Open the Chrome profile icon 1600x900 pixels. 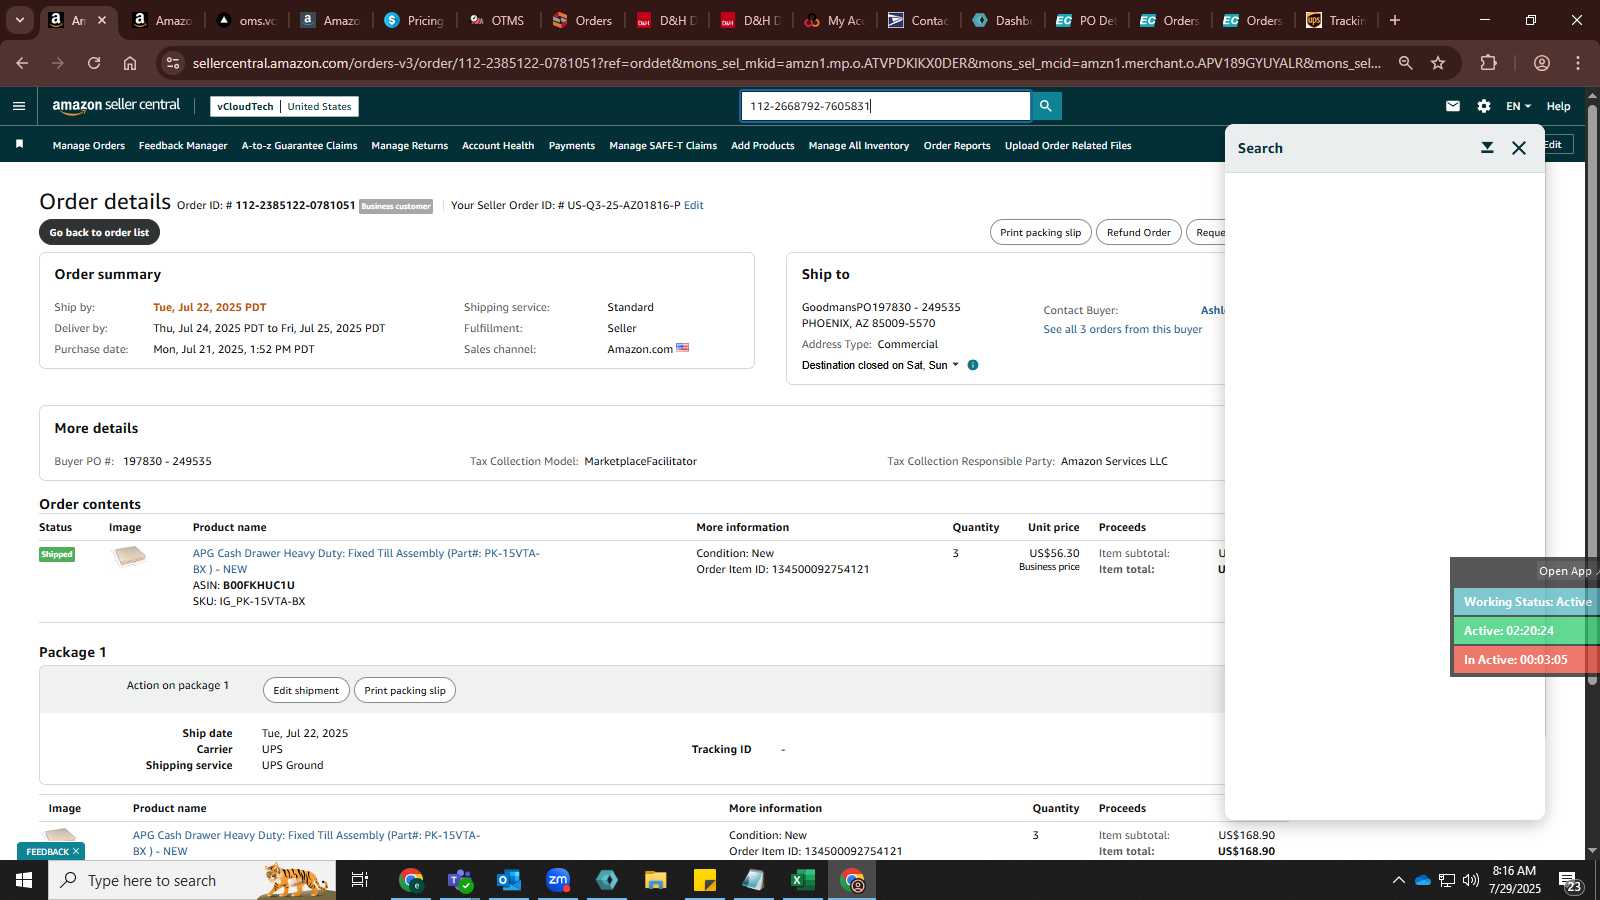(1542, 63)
